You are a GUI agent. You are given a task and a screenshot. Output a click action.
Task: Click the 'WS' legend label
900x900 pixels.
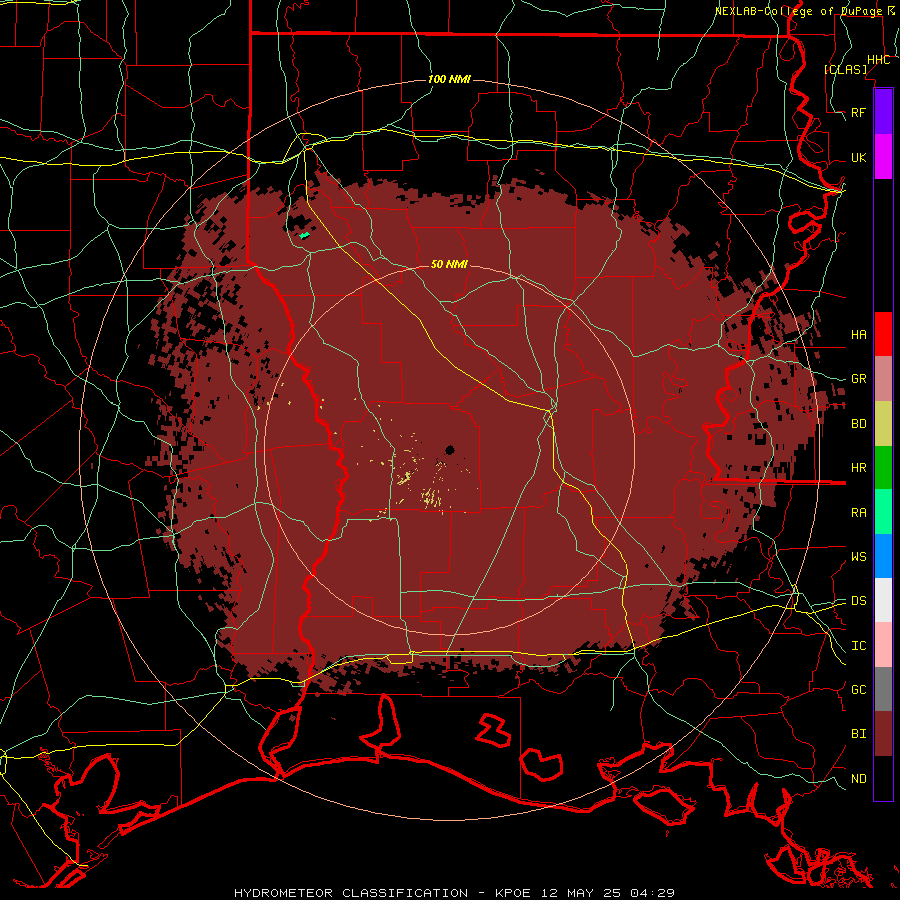(x=859, y=557)
